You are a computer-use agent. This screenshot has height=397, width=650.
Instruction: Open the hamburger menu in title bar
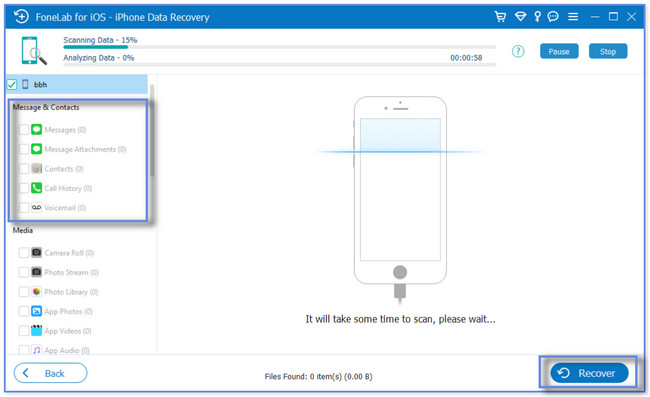point(573,17)
